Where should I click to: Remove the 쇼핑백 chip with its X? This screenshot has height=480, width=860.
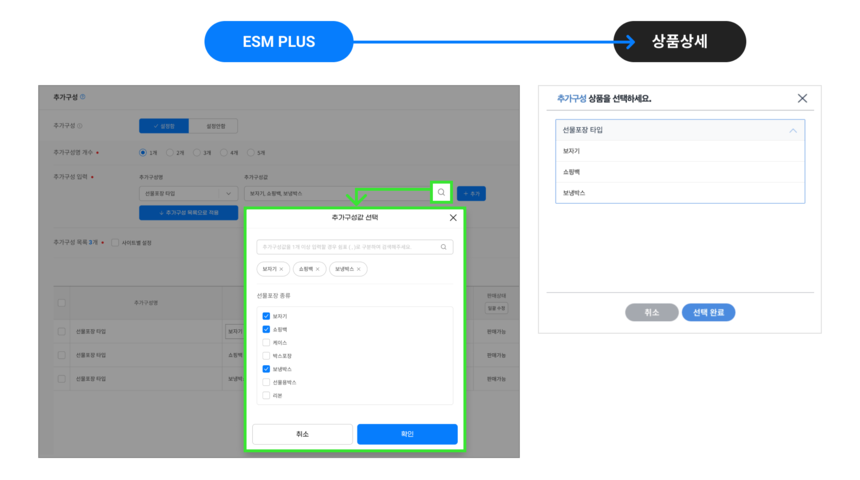[318, 269]
